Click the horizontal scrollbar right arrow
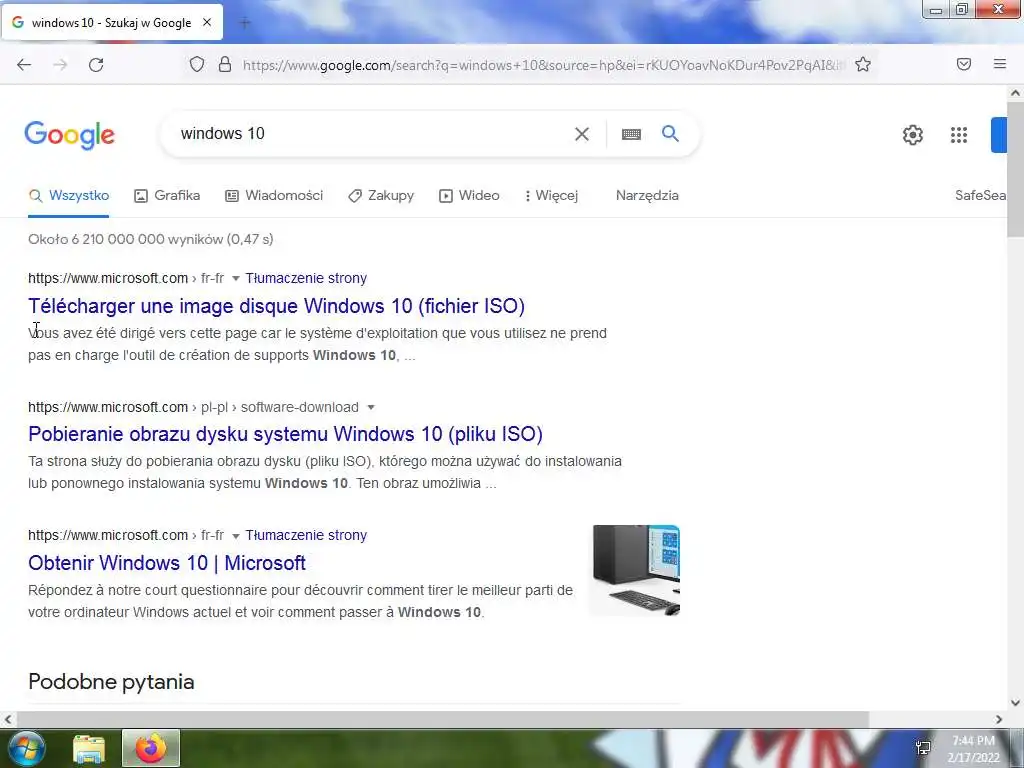 [999, 719]
